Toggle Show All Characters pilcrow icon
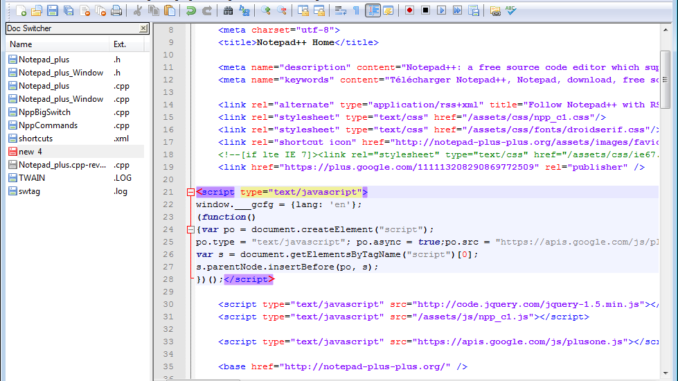Viewport: 678px width, 381px height. [x=356, y=11]
